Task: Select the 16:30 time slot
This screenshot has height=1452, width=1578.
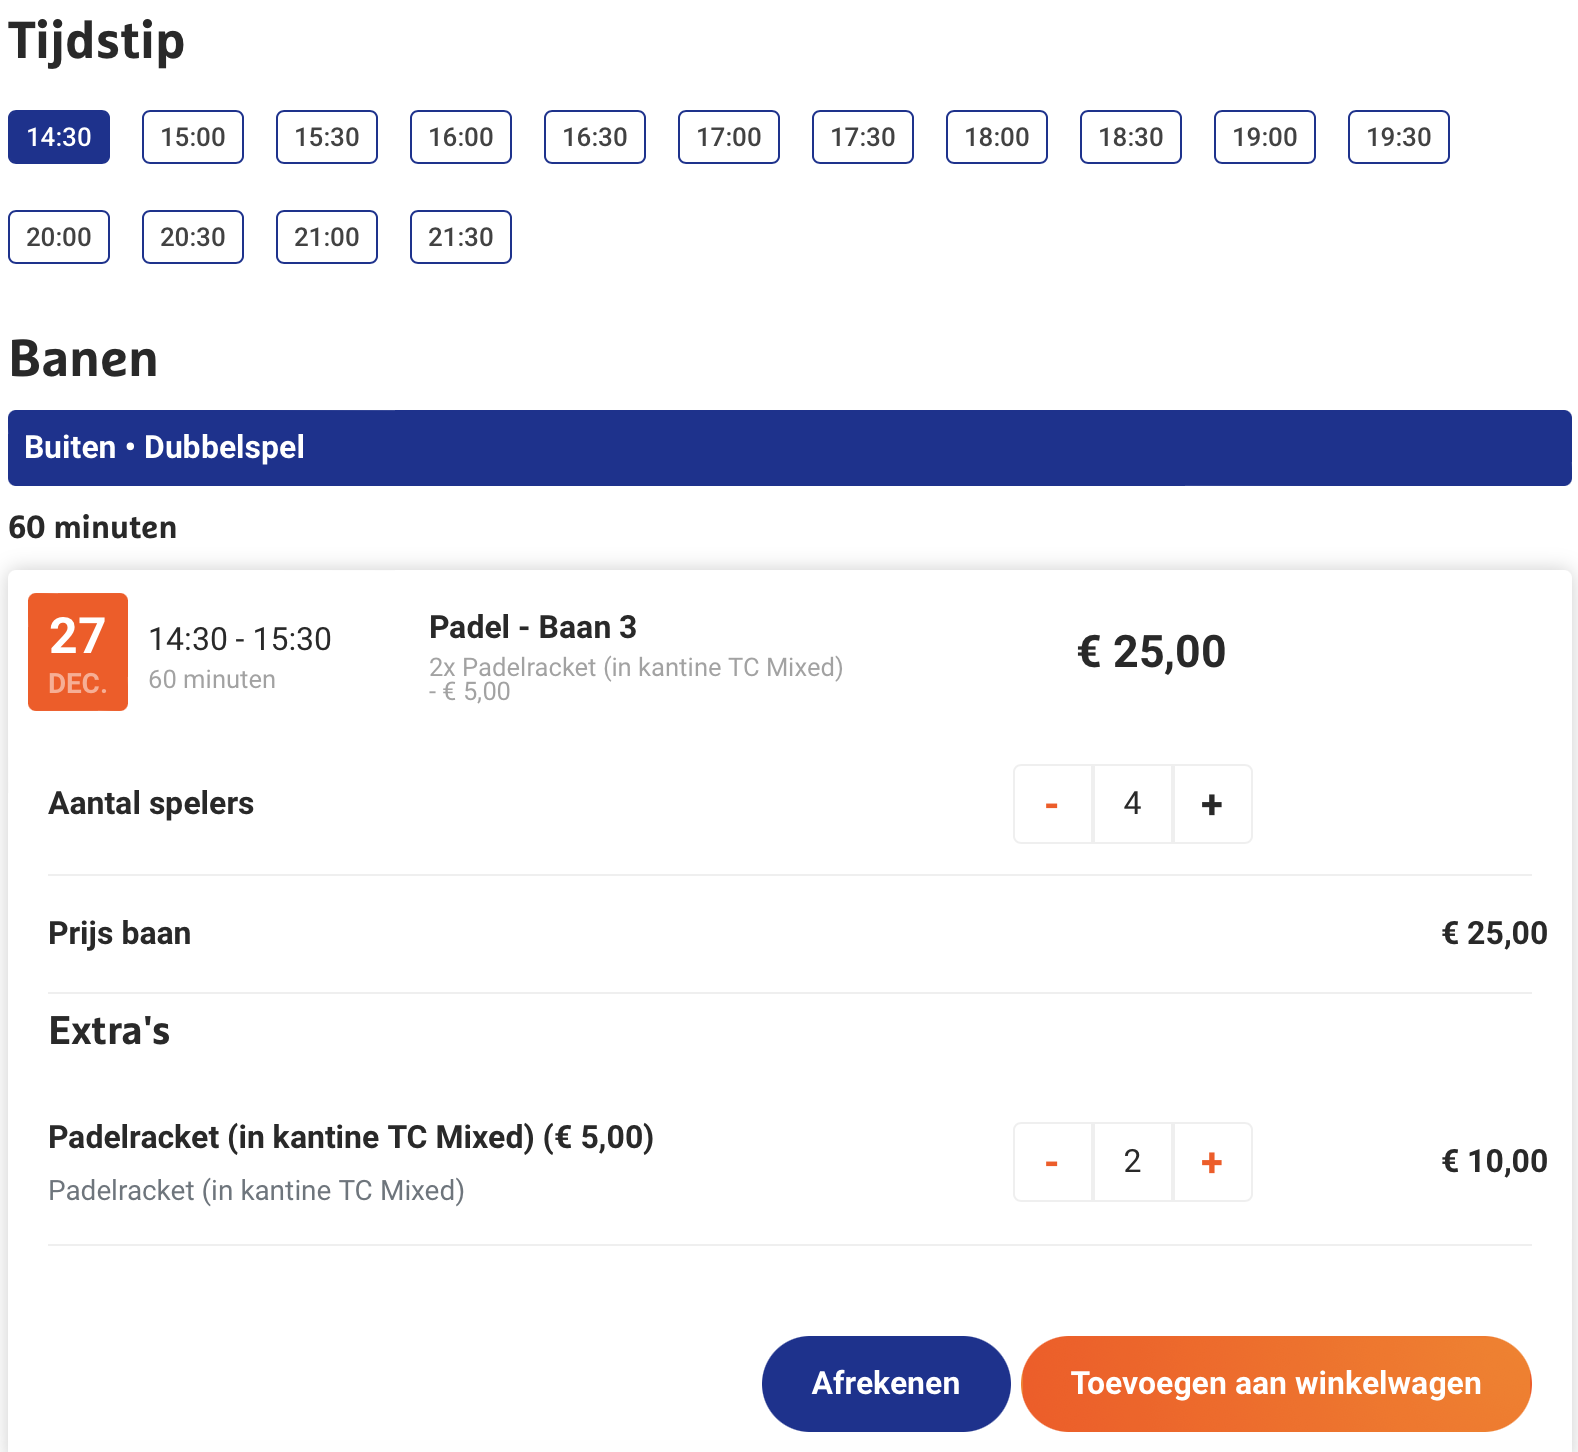Action: tap(595, 137)
